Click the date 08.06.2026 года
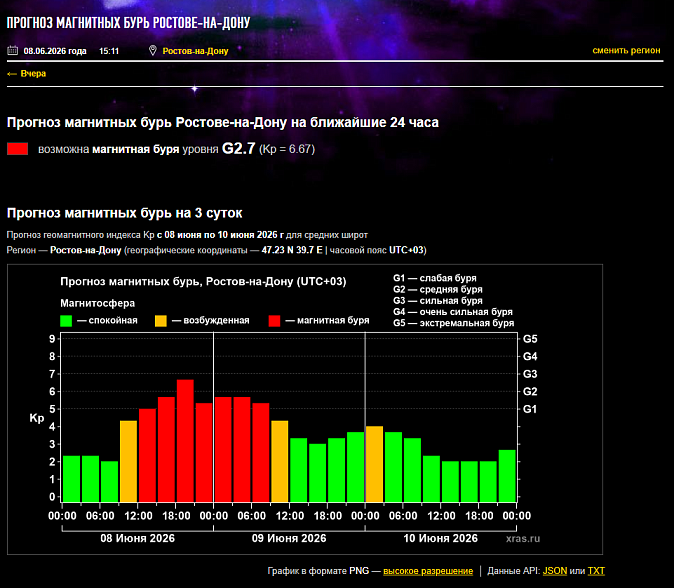 pos(55,51)
